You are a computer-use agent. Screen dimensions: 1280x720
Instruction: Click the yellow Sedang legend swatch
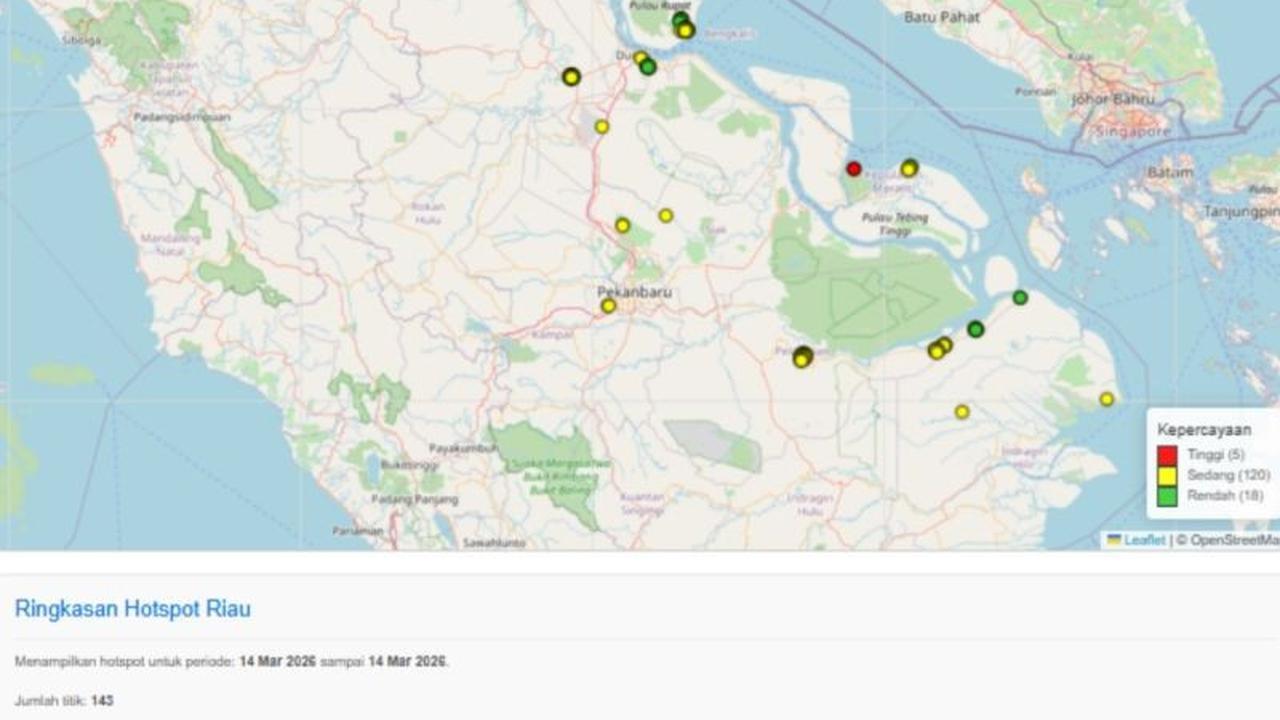pos(1167,476)
